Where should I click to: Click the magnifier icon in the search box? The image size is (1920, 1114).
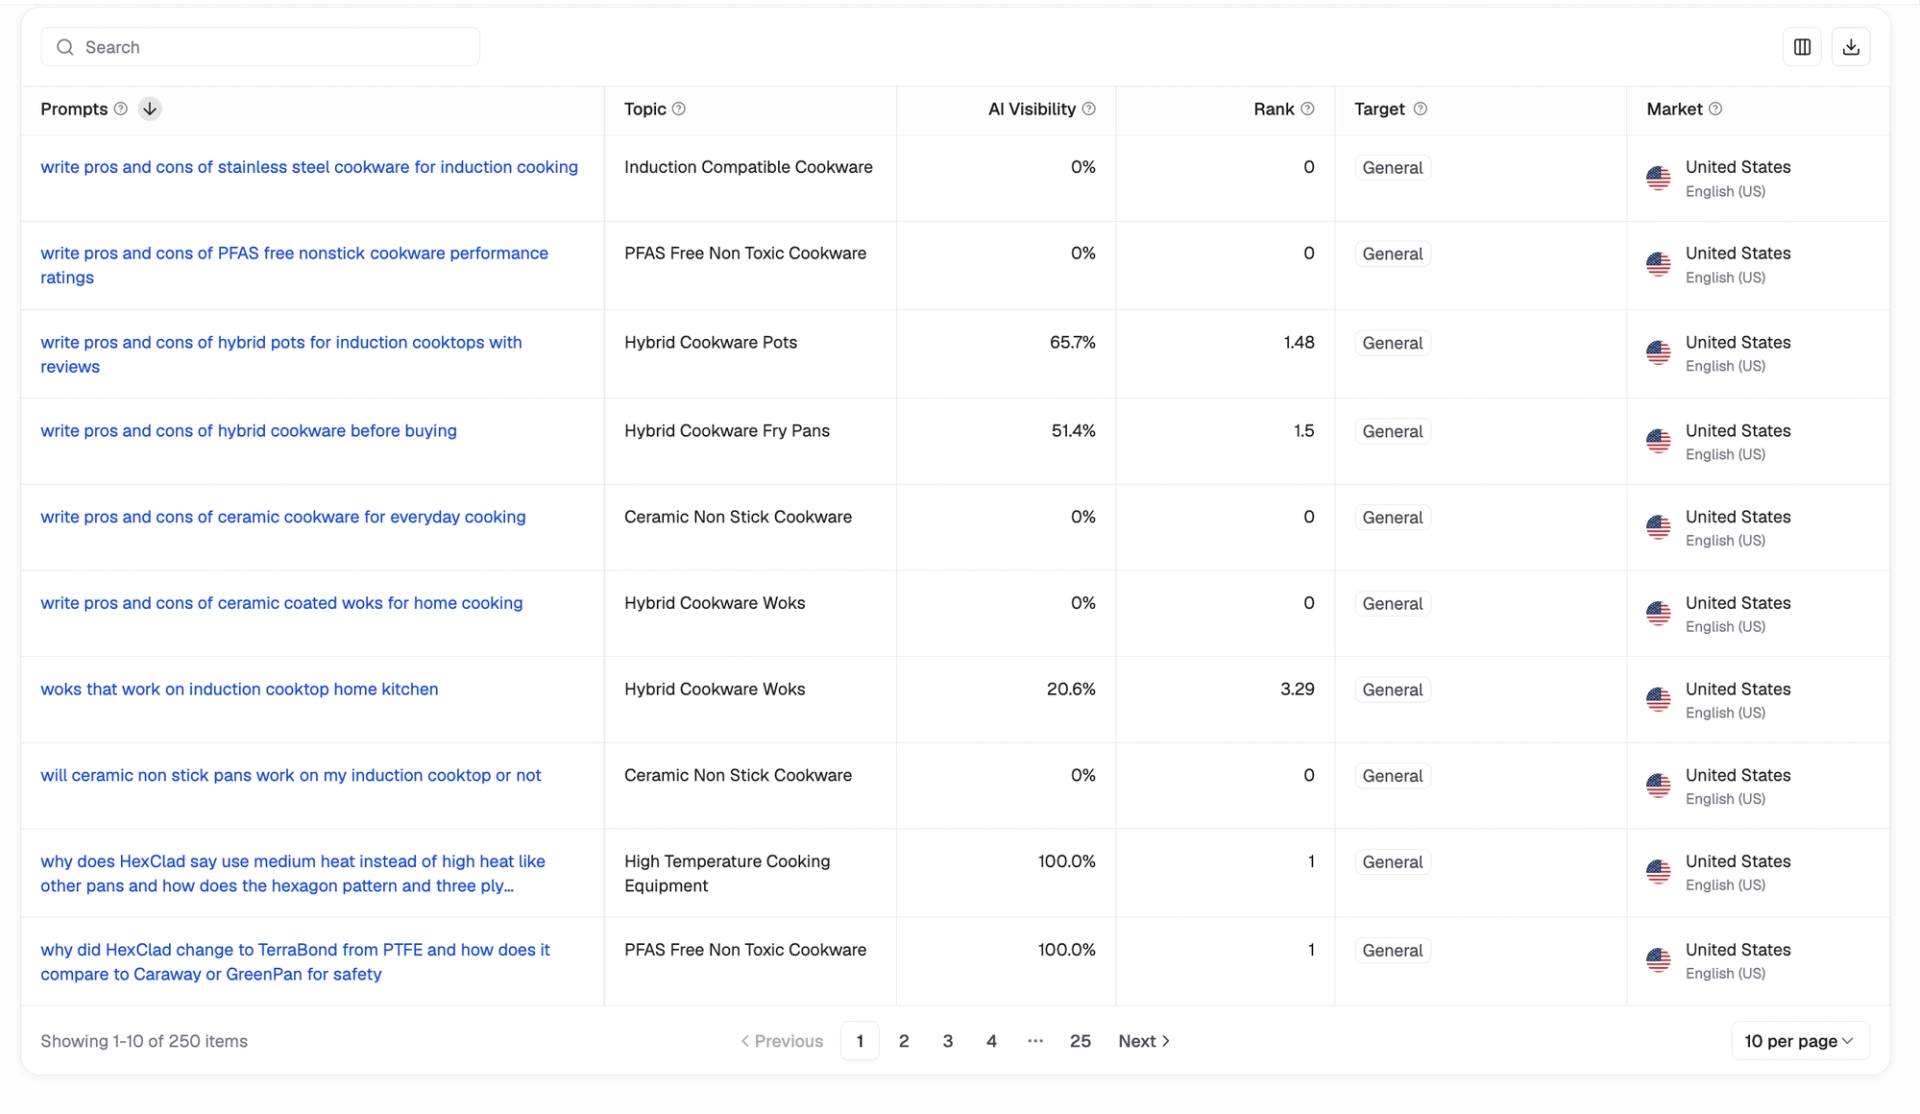[x=65, y=47]
